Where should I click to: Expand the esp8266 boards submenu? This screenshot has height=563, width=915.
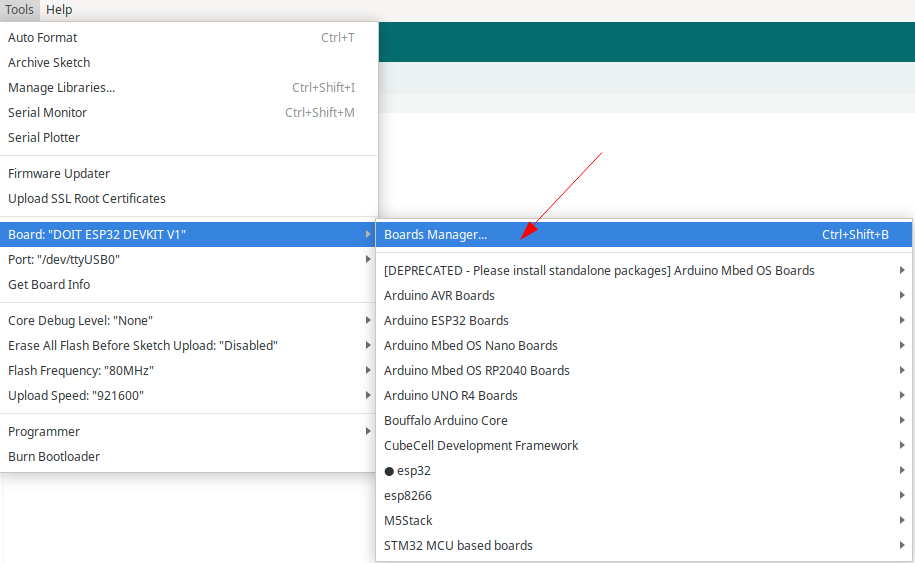point(644,496)
